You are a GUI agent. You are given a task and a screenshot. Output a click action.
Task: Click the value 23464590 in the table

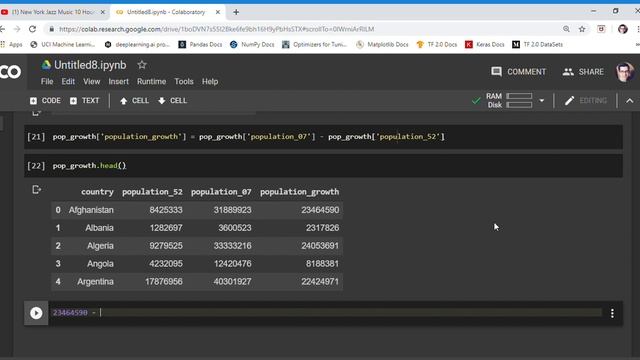click(320, 210)
